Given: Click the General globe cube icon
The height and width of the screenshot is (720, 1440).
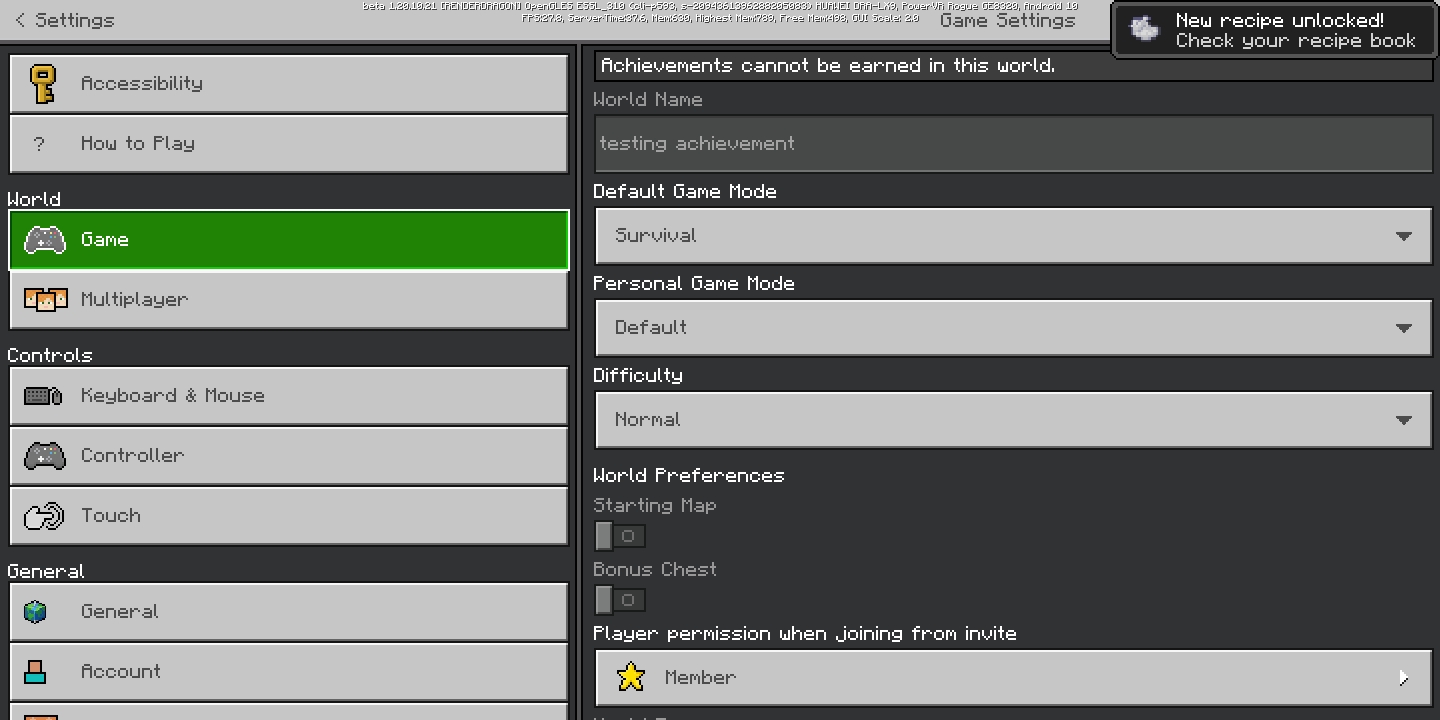Looking at the screenshot, I should (x=36, y=611).
